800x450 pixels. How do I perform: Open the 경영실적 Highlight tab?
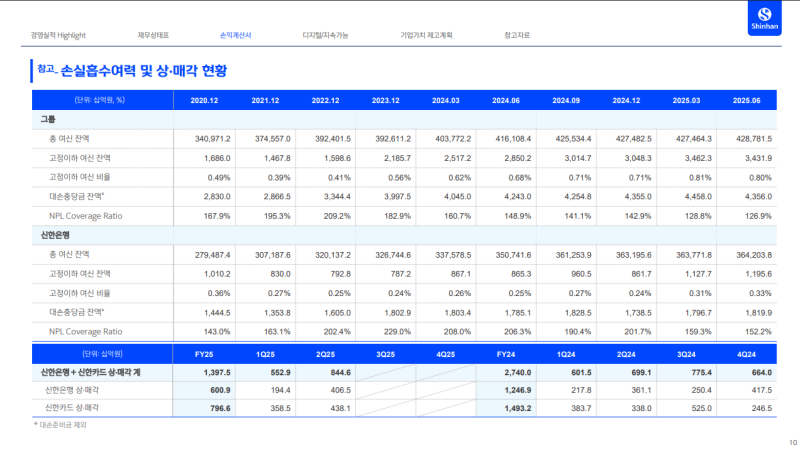click(58, 35)
